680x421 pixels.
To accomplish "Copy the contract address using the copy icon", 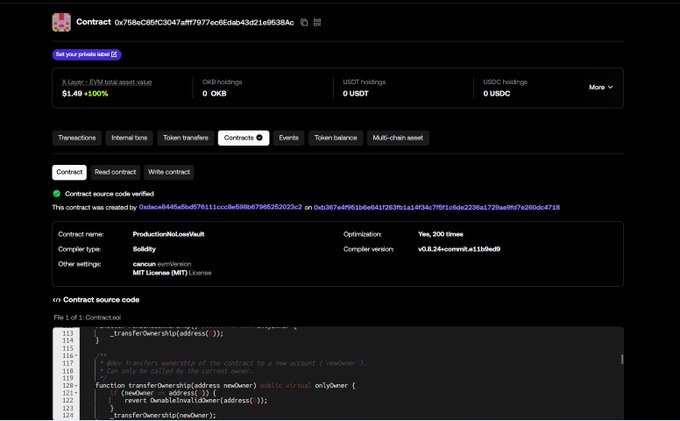I will (x=304, y=22).
